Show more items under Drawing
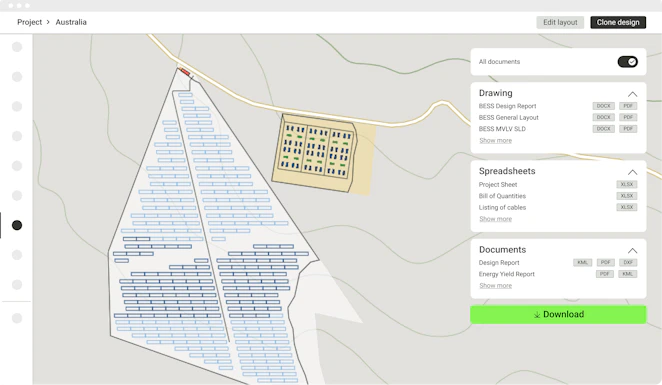The image size is (662, 385). pyautogui.click(x=495, y=140)
